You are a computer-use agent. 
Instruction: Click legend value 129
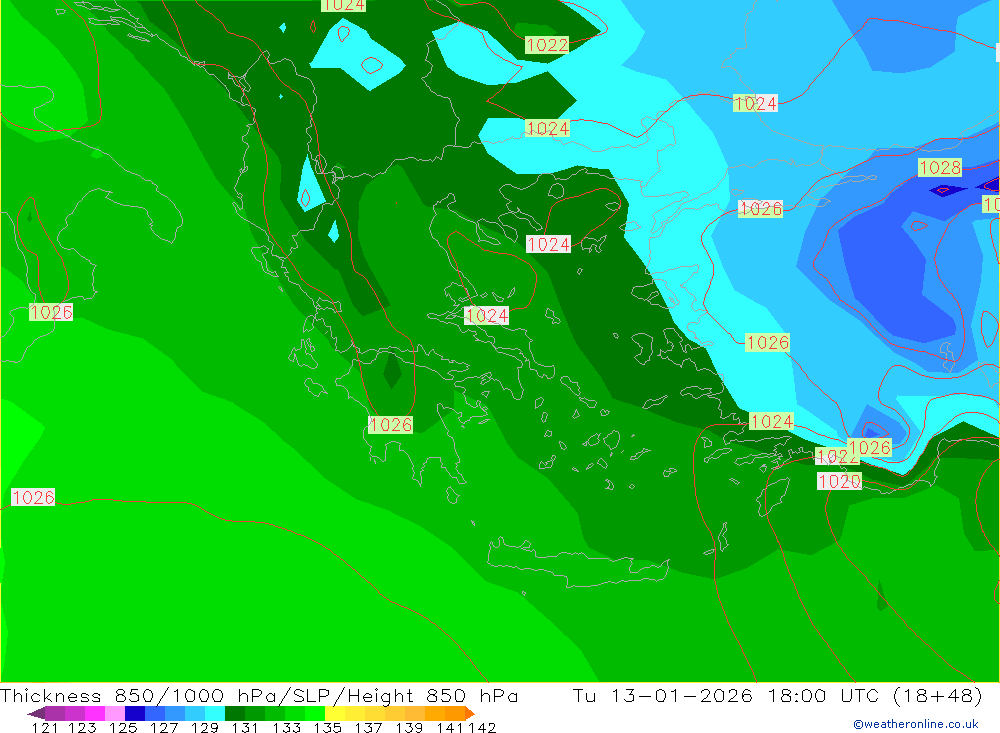pos(205,727)
